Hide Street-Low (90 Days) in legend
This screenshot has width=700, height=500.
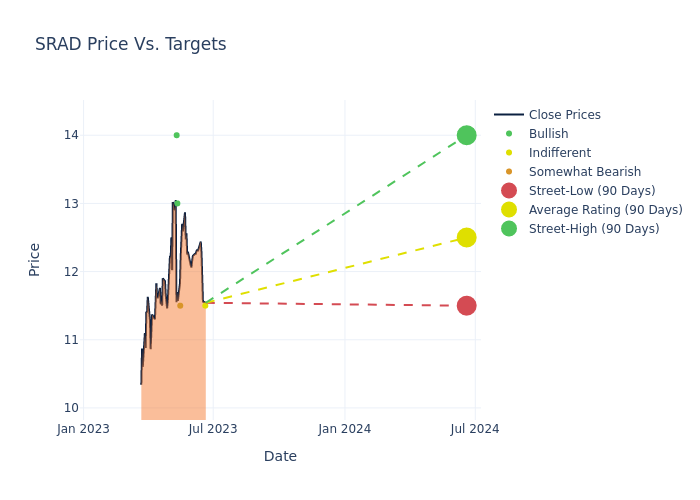pos(591,191)
